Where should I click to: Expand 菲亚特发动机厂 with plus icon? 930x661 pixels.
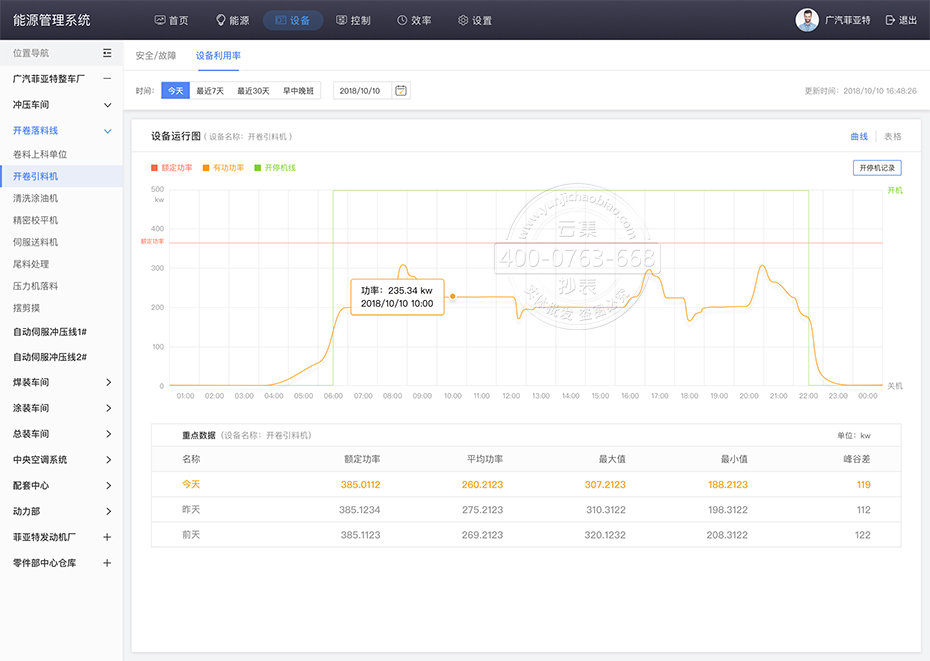(x=107, y=537)
